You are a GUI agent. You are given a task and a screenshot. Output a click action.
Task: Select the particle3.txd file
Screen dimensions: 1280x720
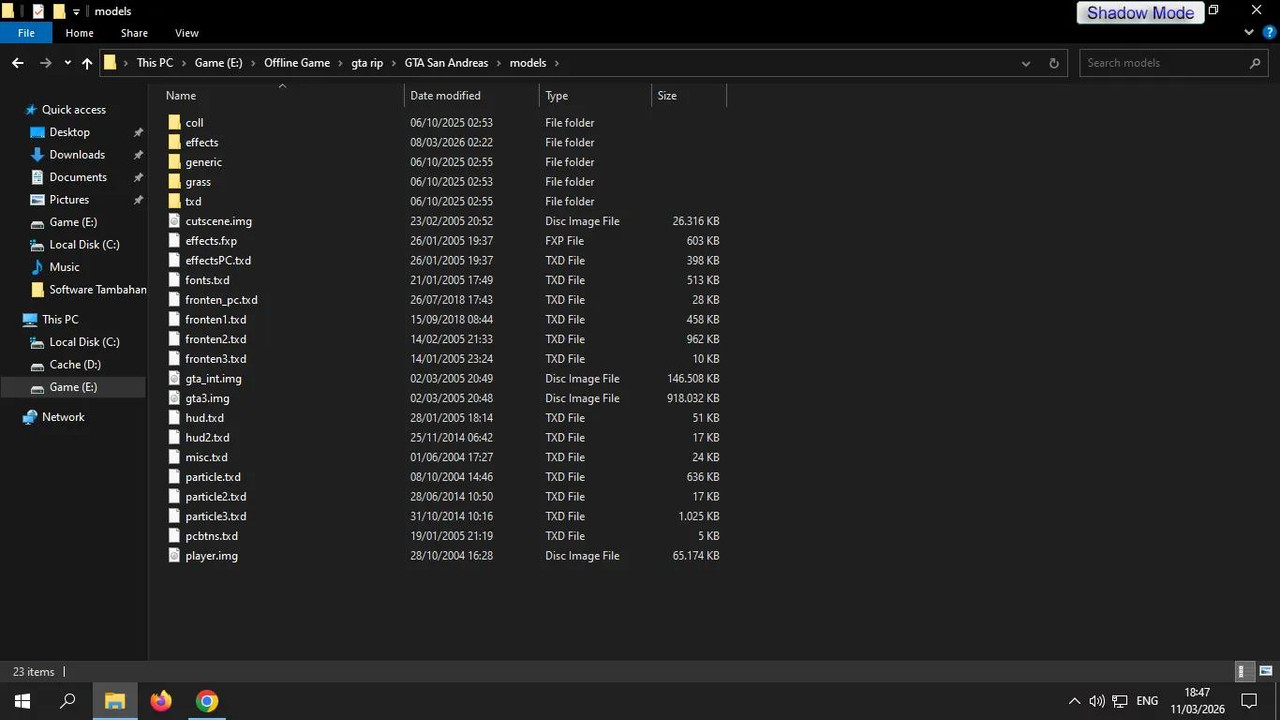(215, 517)
